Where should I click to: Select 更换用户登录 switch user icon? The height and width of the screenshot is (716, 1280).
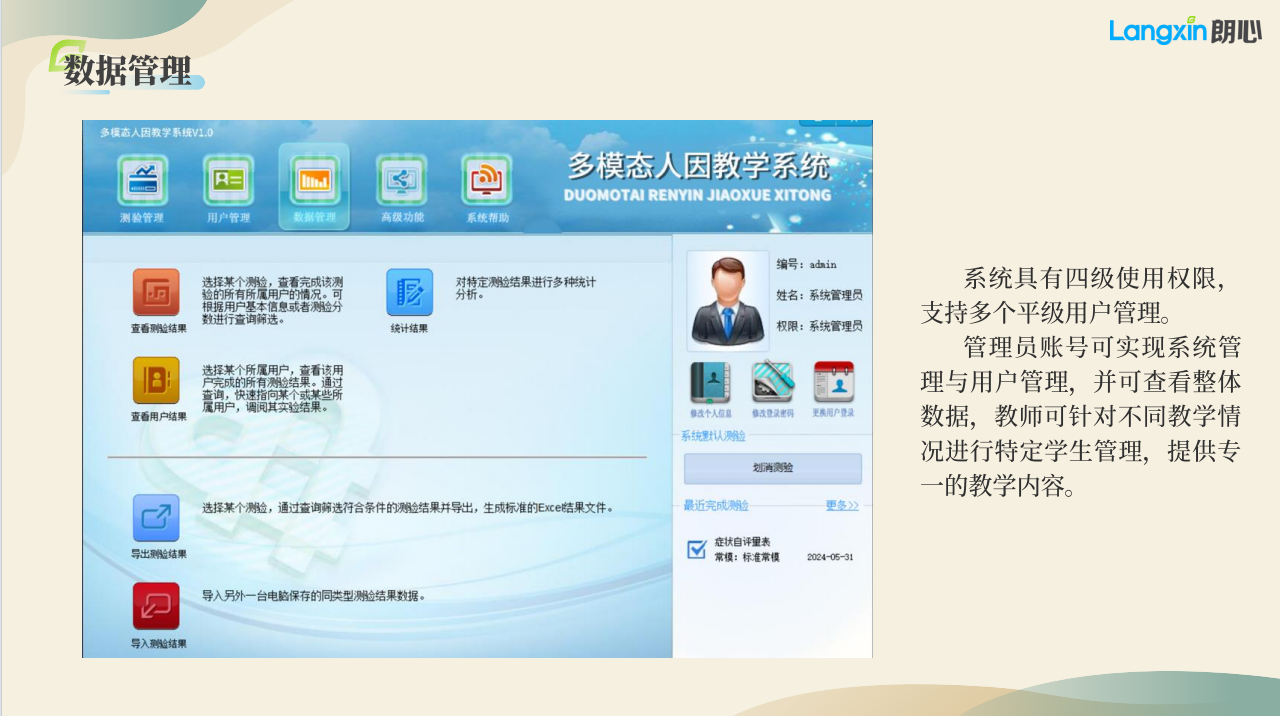(833, 383)
